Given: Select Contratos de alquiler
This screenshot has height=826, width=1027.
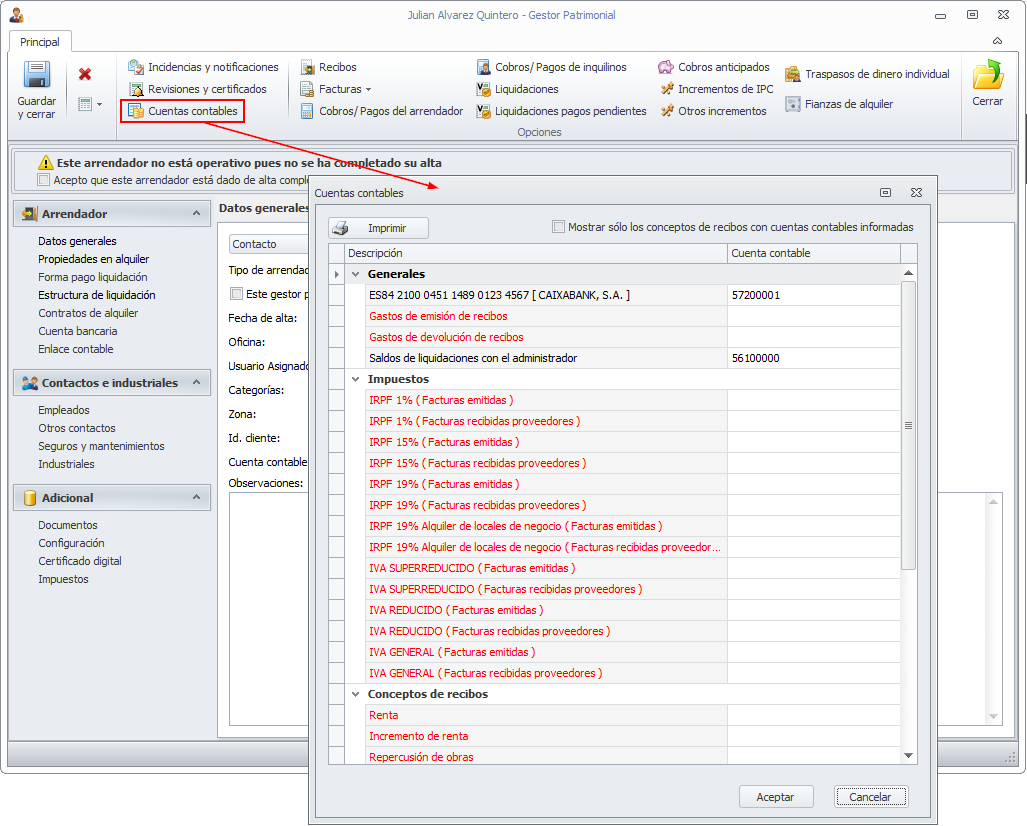Looking at the screenshot, I should pyautogui.click(x=88, y=313).
